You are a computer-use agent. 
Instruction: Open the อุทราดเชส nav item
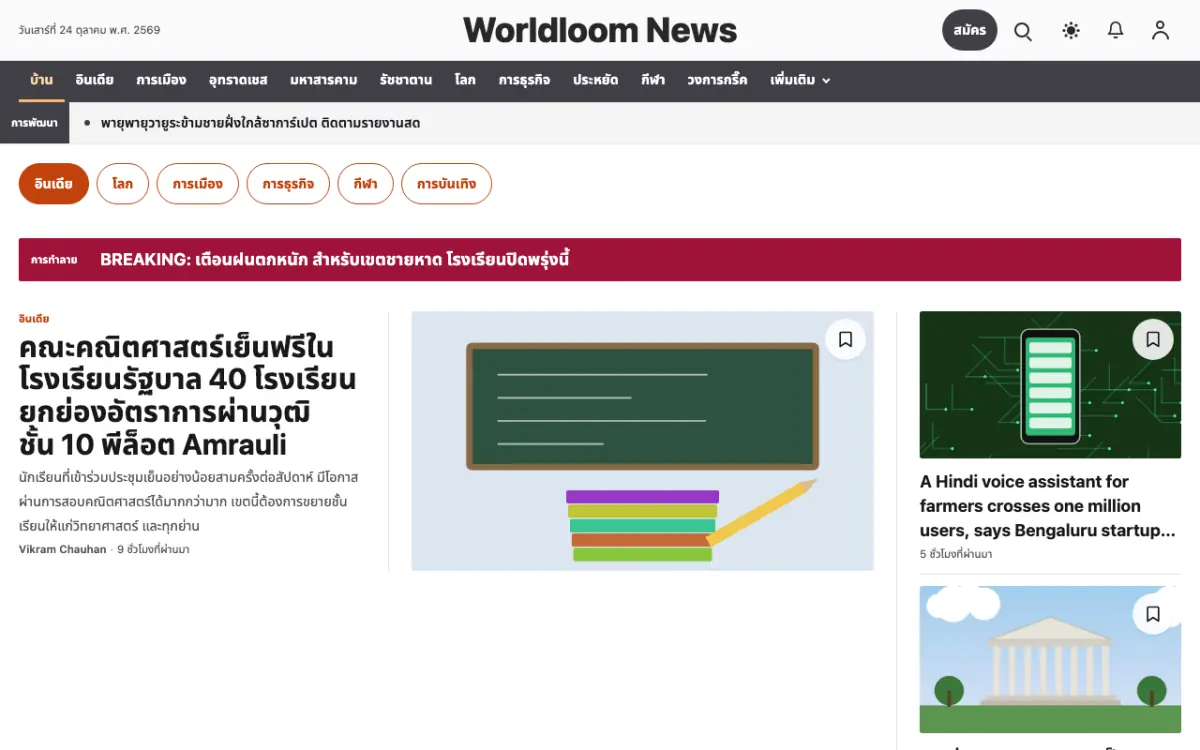point(238,80)
